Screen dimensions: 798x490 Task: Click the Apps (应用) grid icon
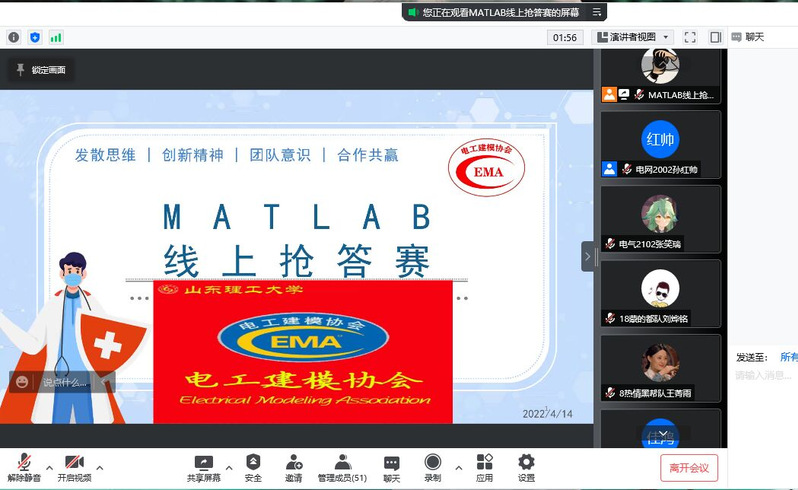484,463
